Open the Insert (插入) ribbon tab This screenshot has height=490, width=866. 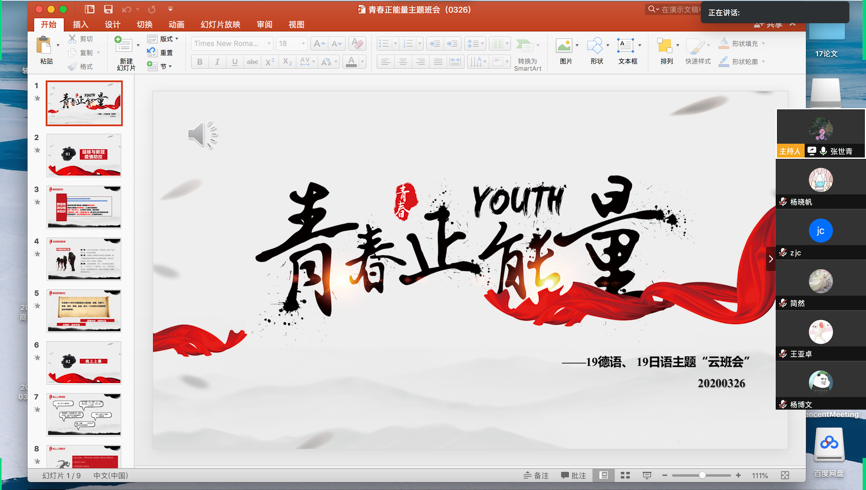(x=80, y=25)
